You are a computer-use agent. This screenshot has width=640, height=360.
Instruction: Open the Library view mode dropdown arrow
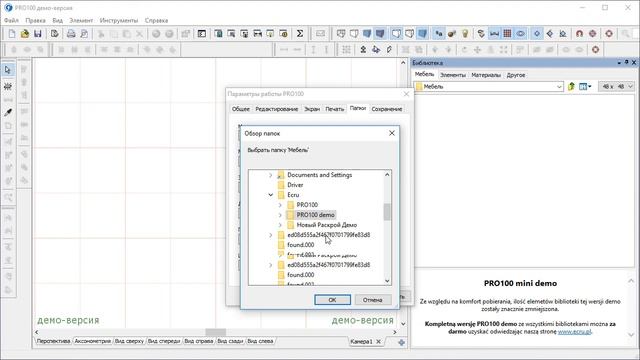tap(589, 87)
